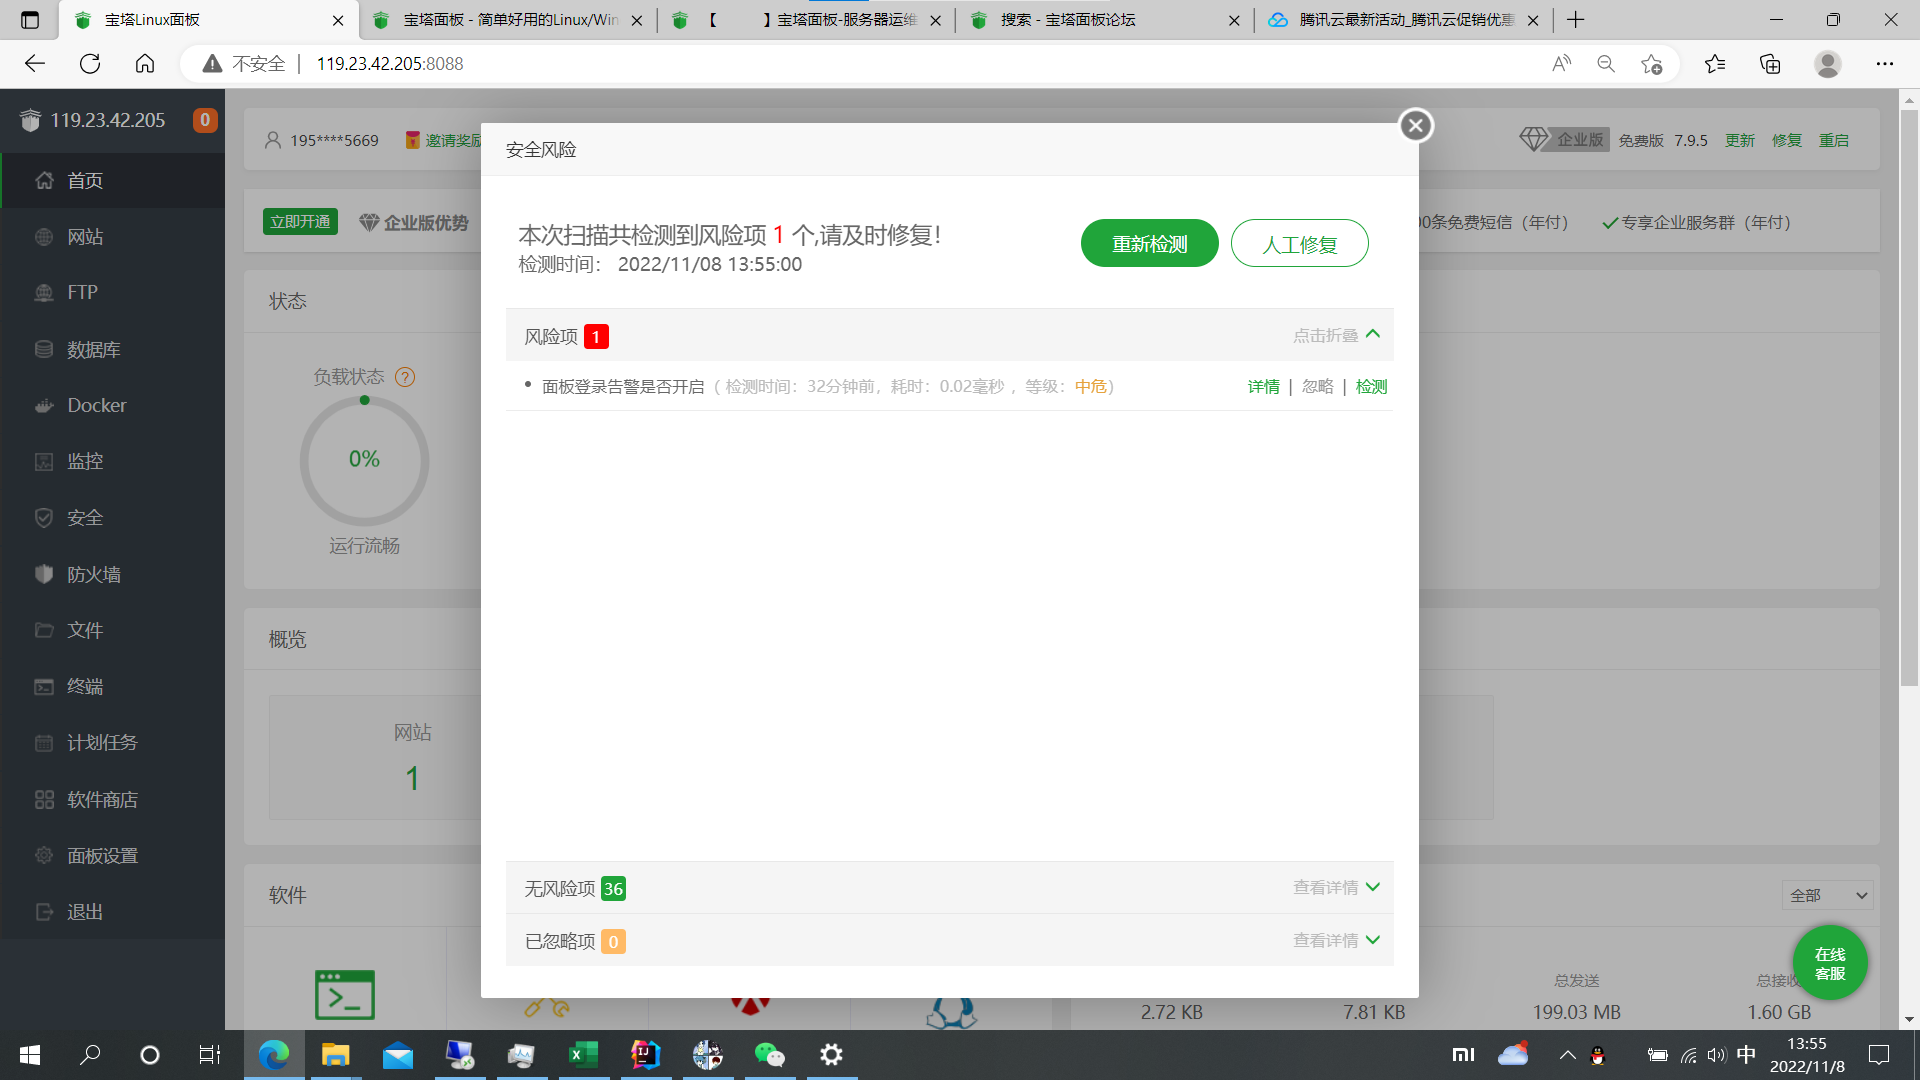Click 立即开通 button

[x=300, y=222]
